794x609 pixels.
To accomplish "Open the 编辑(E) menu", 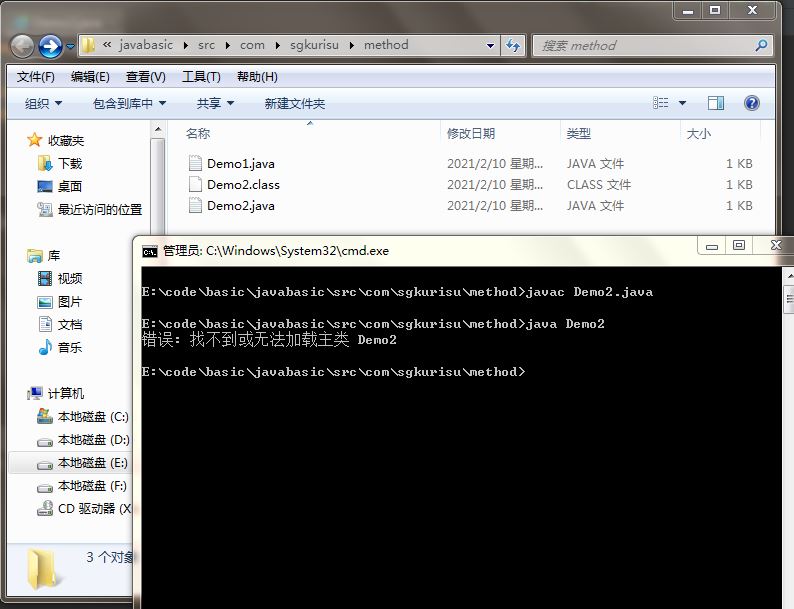I will coord(90,77).
